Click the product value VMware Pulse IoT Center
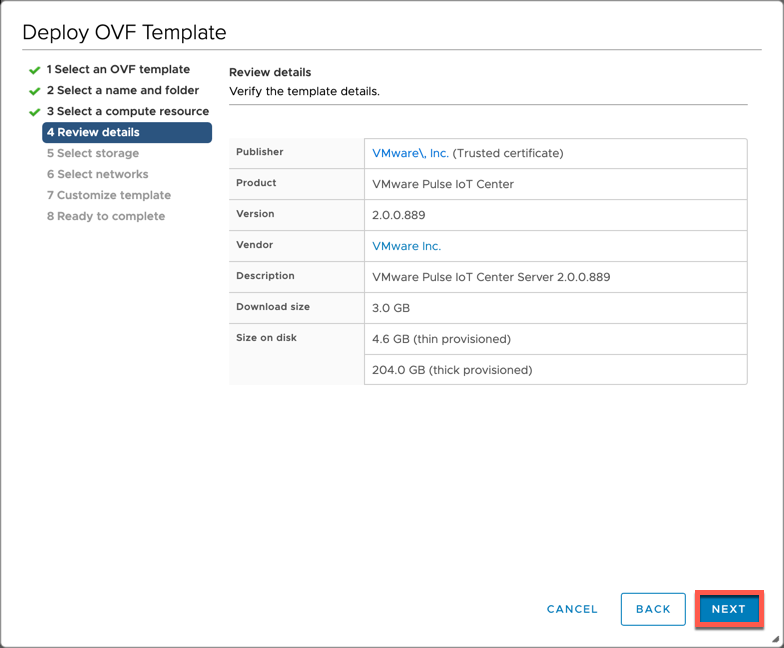The width and height of the screenshot is (784, 648). pos(443,184)
